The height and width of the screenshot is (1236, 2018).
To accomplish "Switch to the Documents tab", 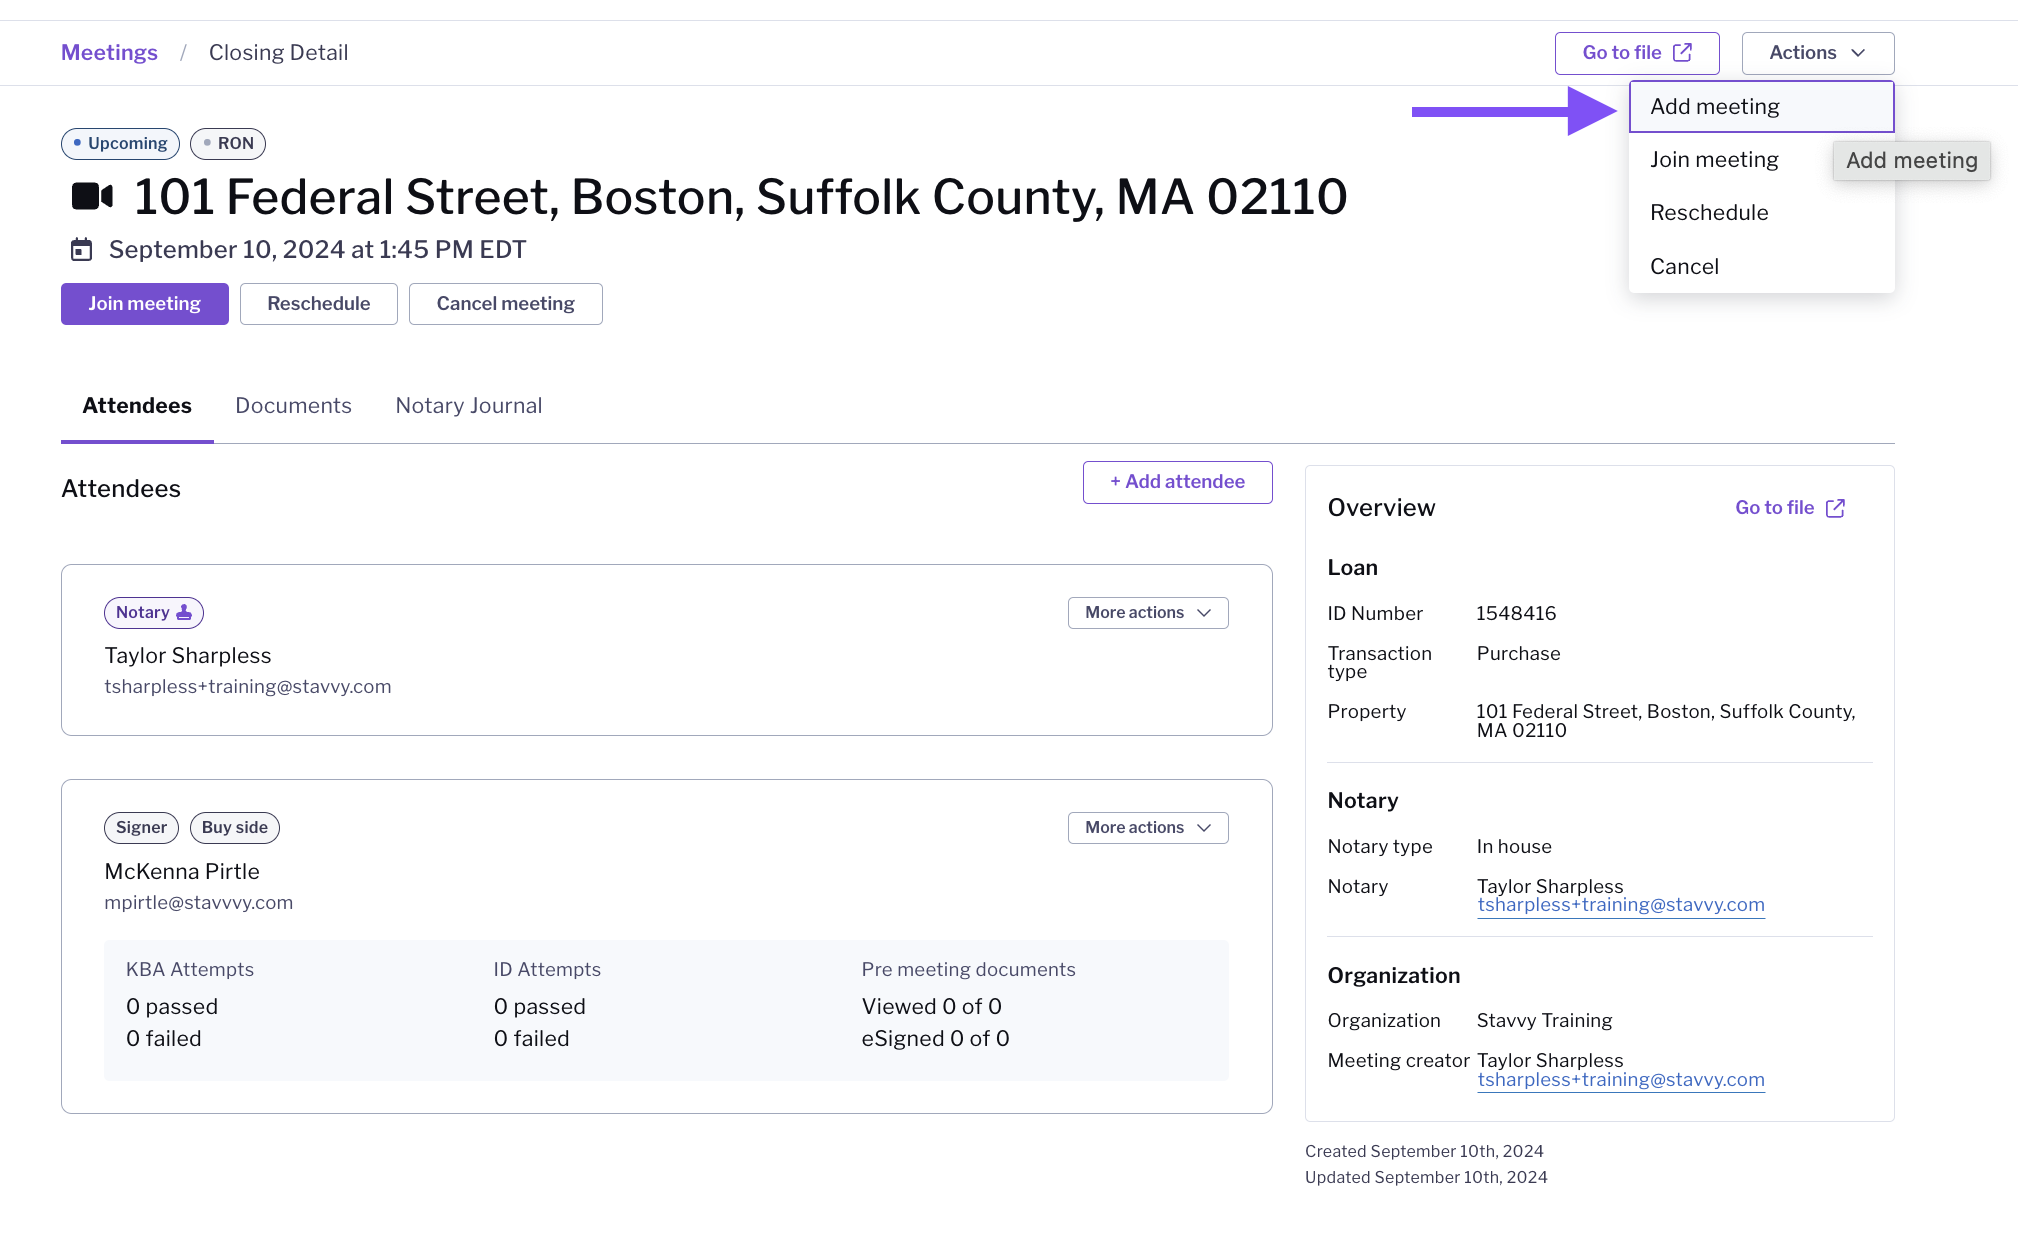I will point(293,405).
